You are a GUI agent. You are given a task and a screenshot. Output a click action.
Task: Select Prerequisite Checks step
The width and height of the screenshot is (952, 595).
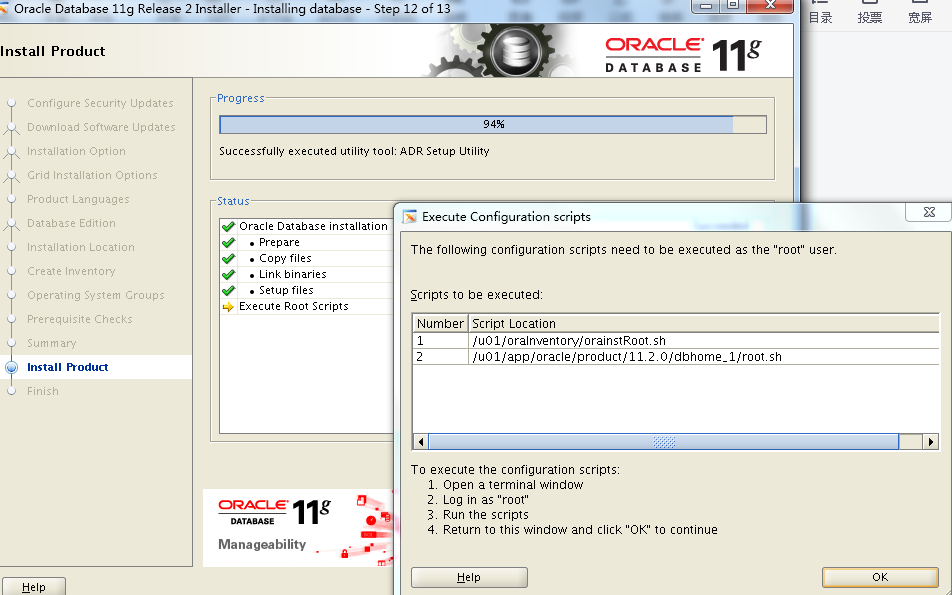tap(80, 319)
